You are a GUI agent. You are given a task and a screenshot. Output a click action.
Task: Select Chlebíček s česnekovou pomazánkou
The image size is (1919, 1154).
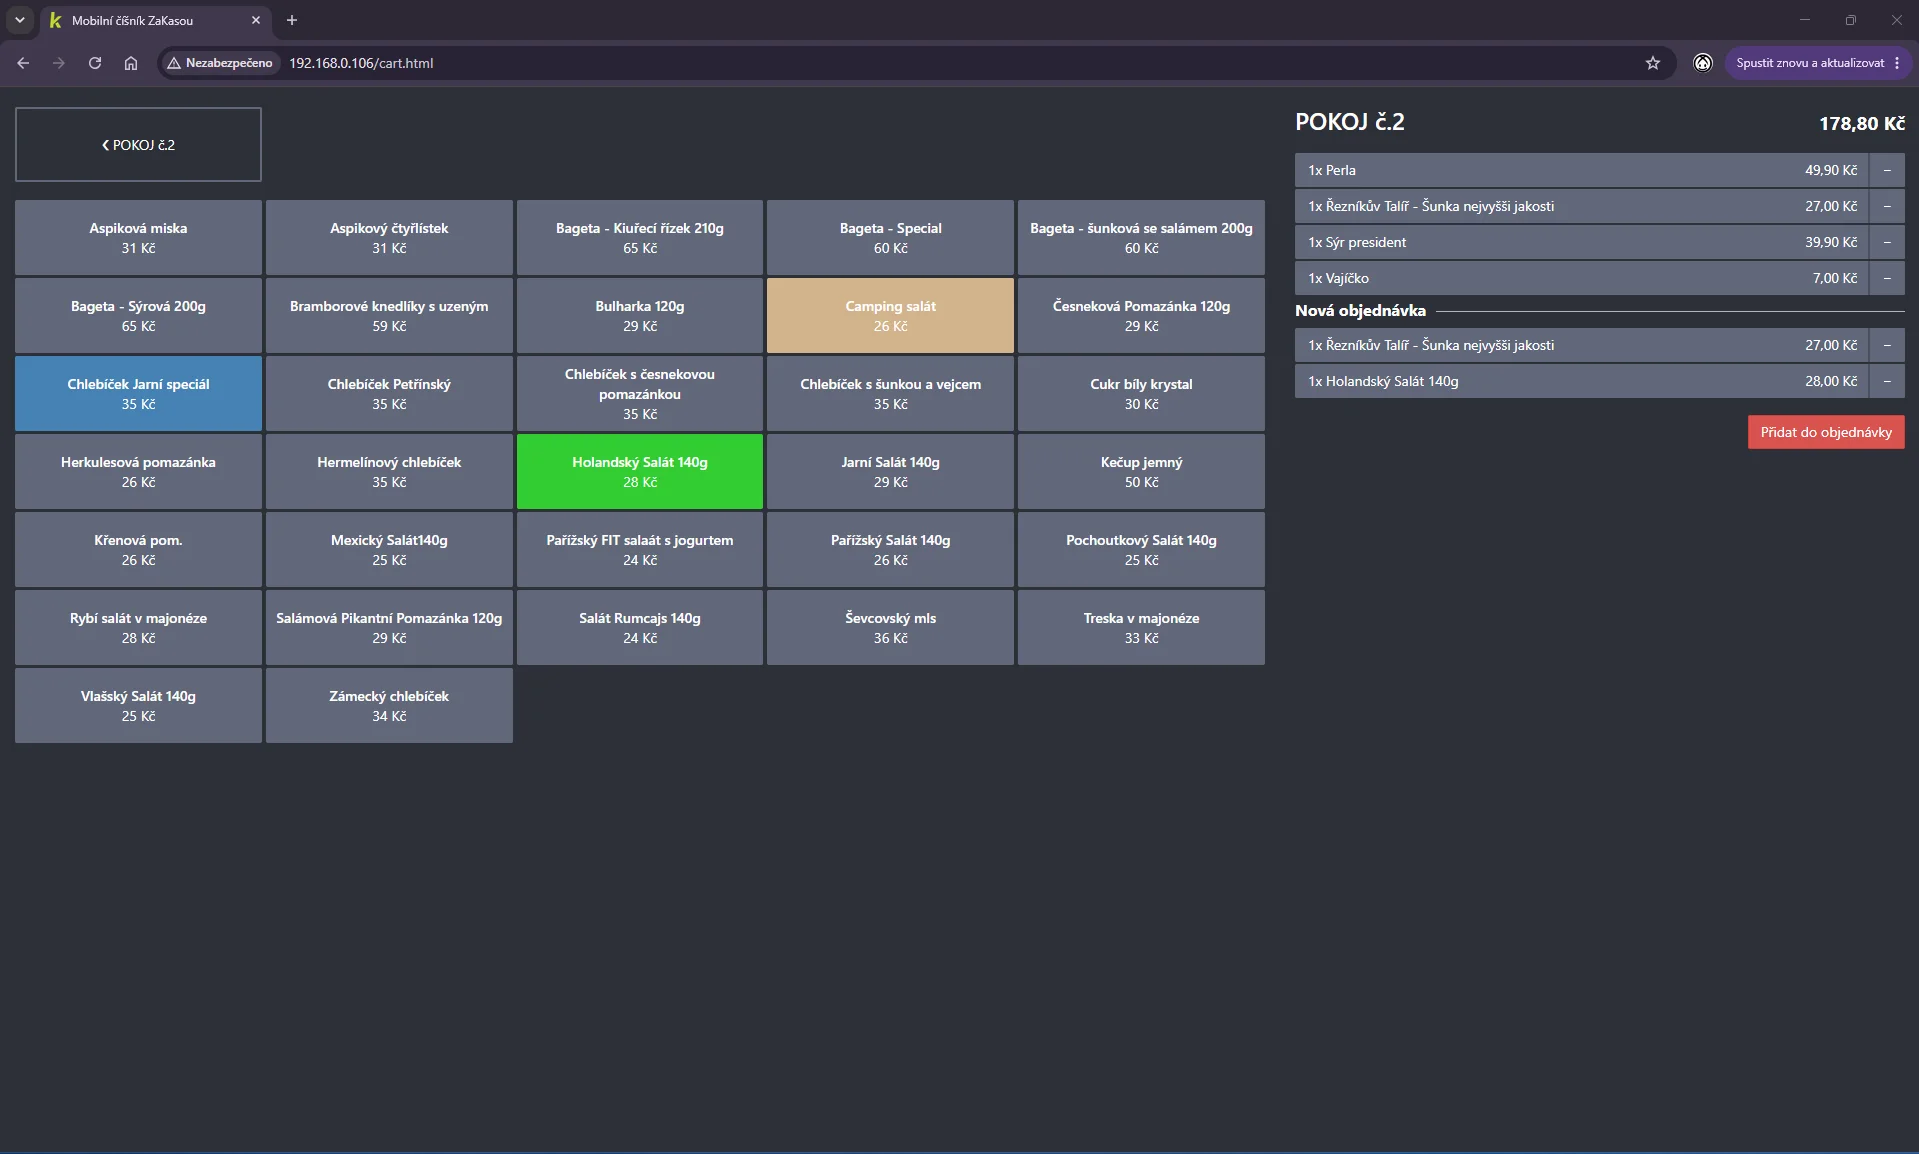click(640, 394)
